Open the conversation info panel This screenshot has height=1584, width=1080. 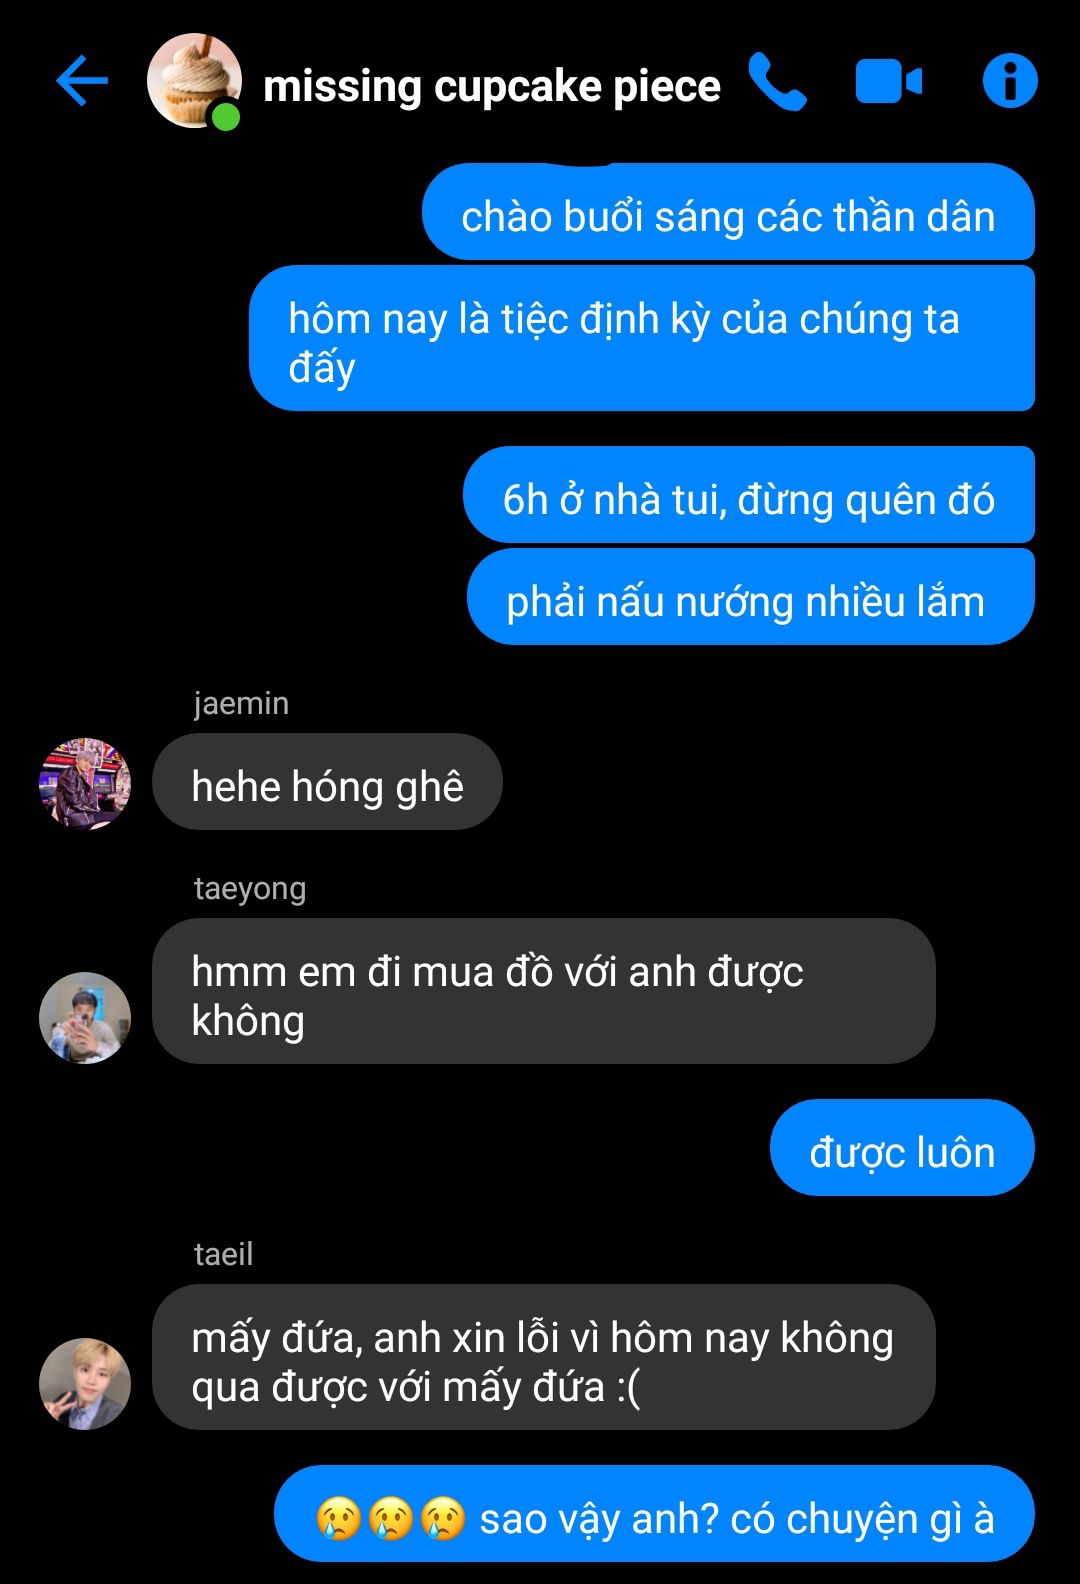tap(1010, 81)
